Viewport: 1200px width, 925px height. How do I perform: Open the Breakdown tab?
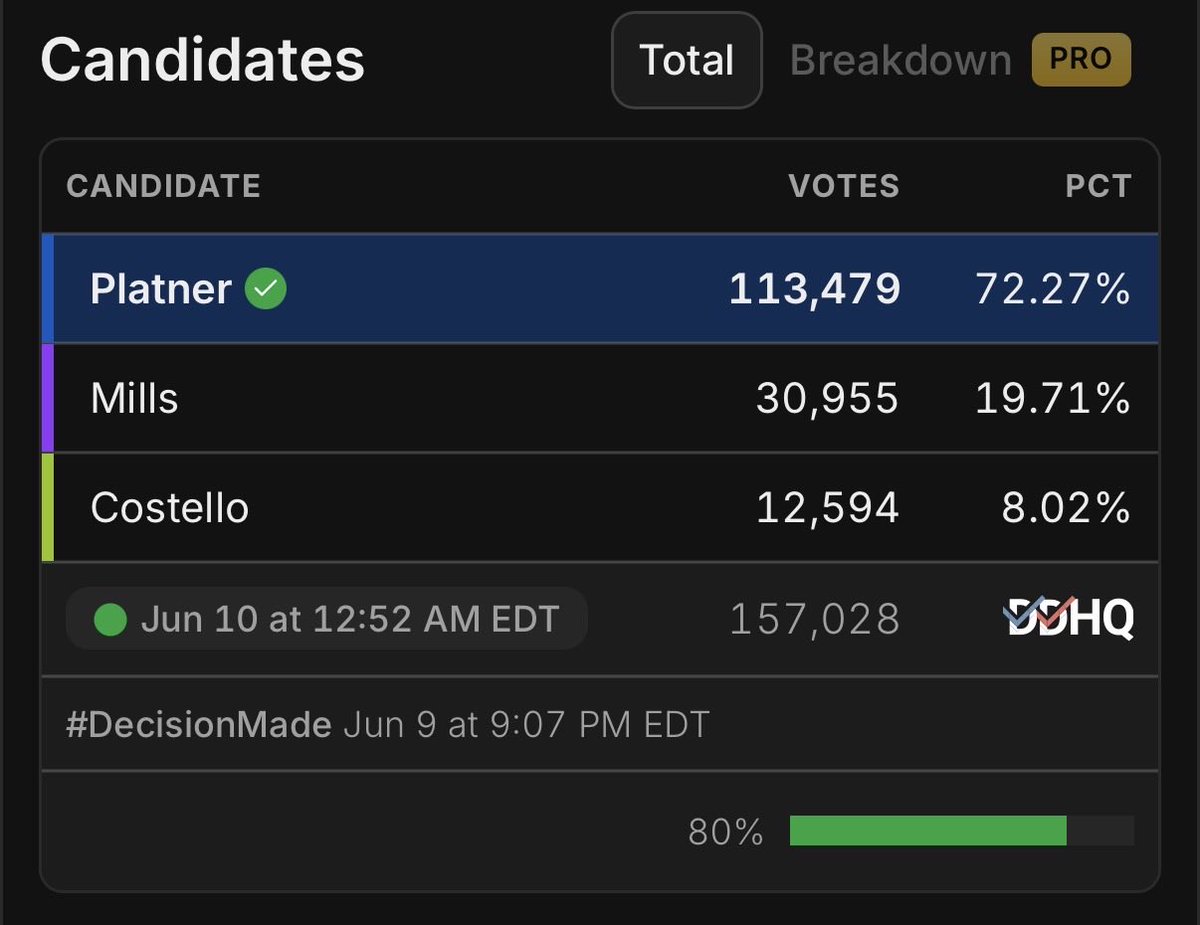pos(901,60)
